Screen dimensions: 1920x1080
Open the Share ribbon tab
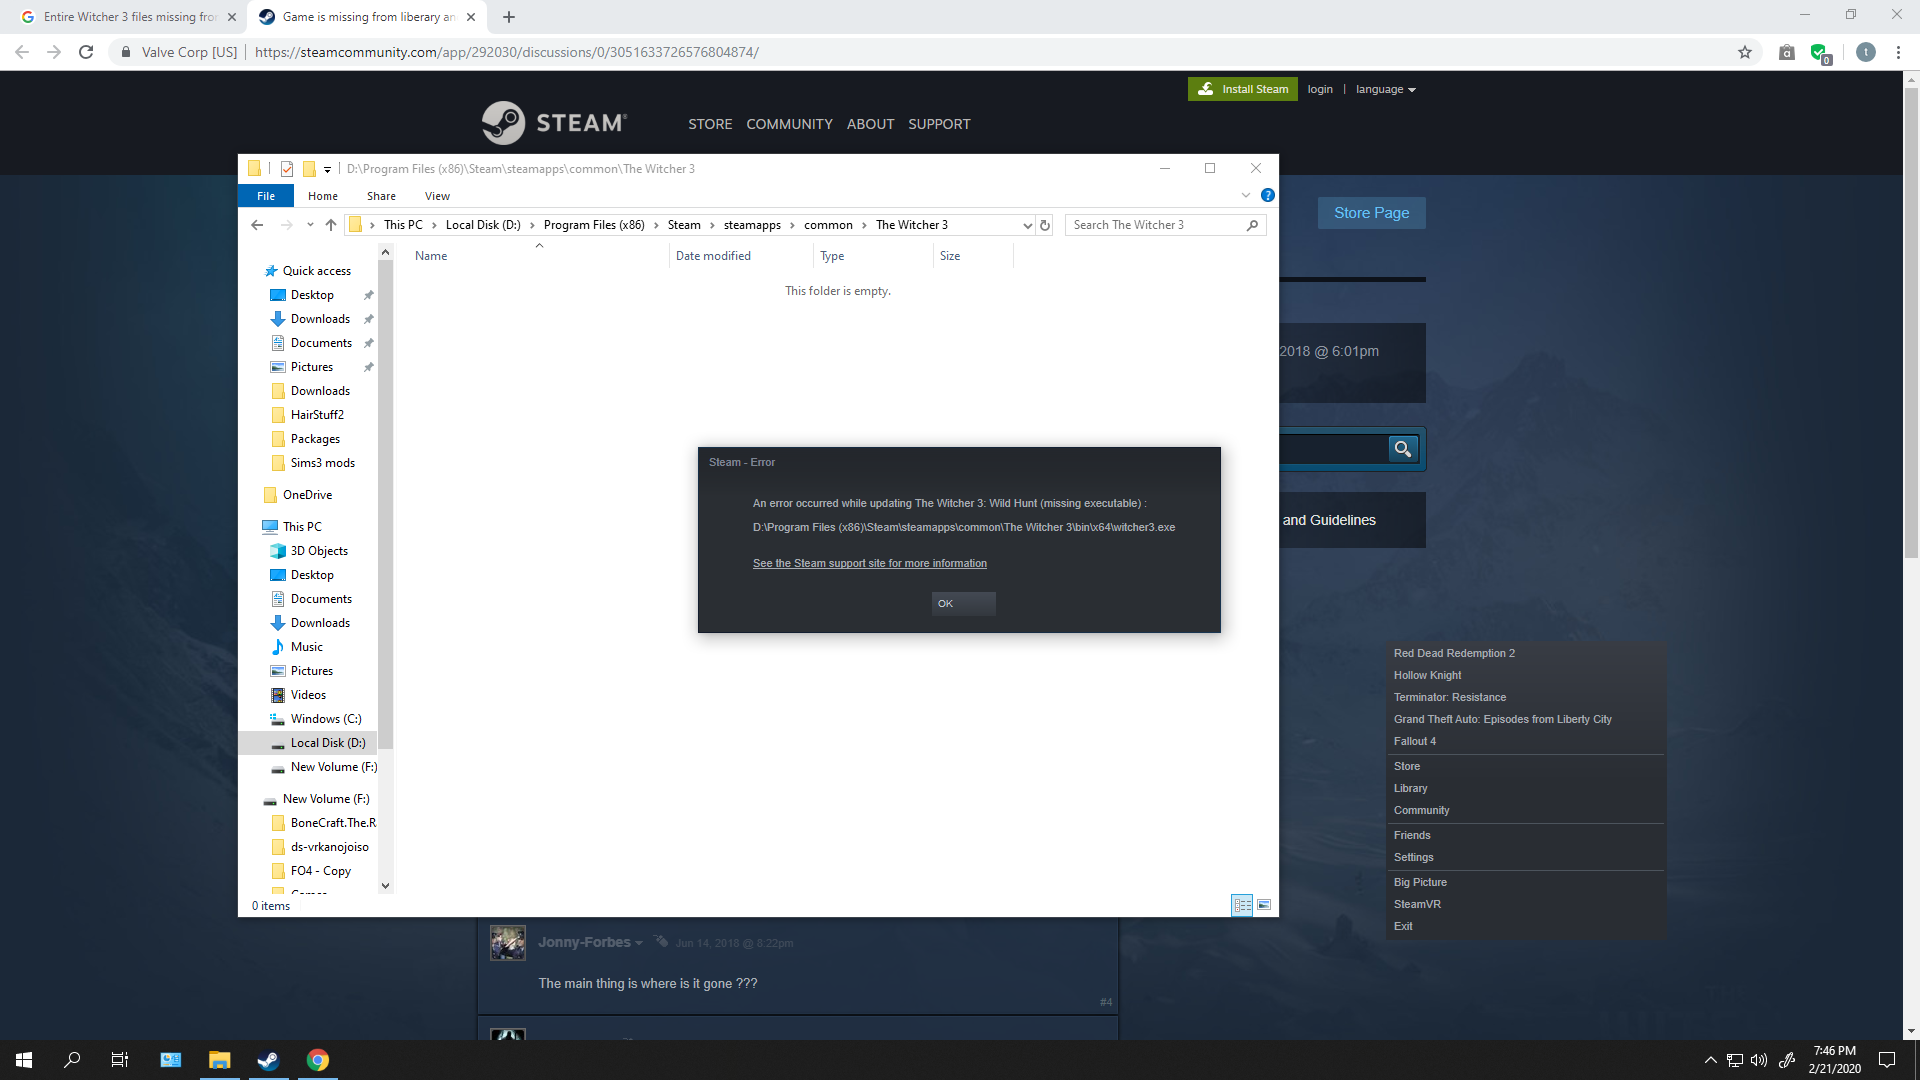click(x=381, y=196)
